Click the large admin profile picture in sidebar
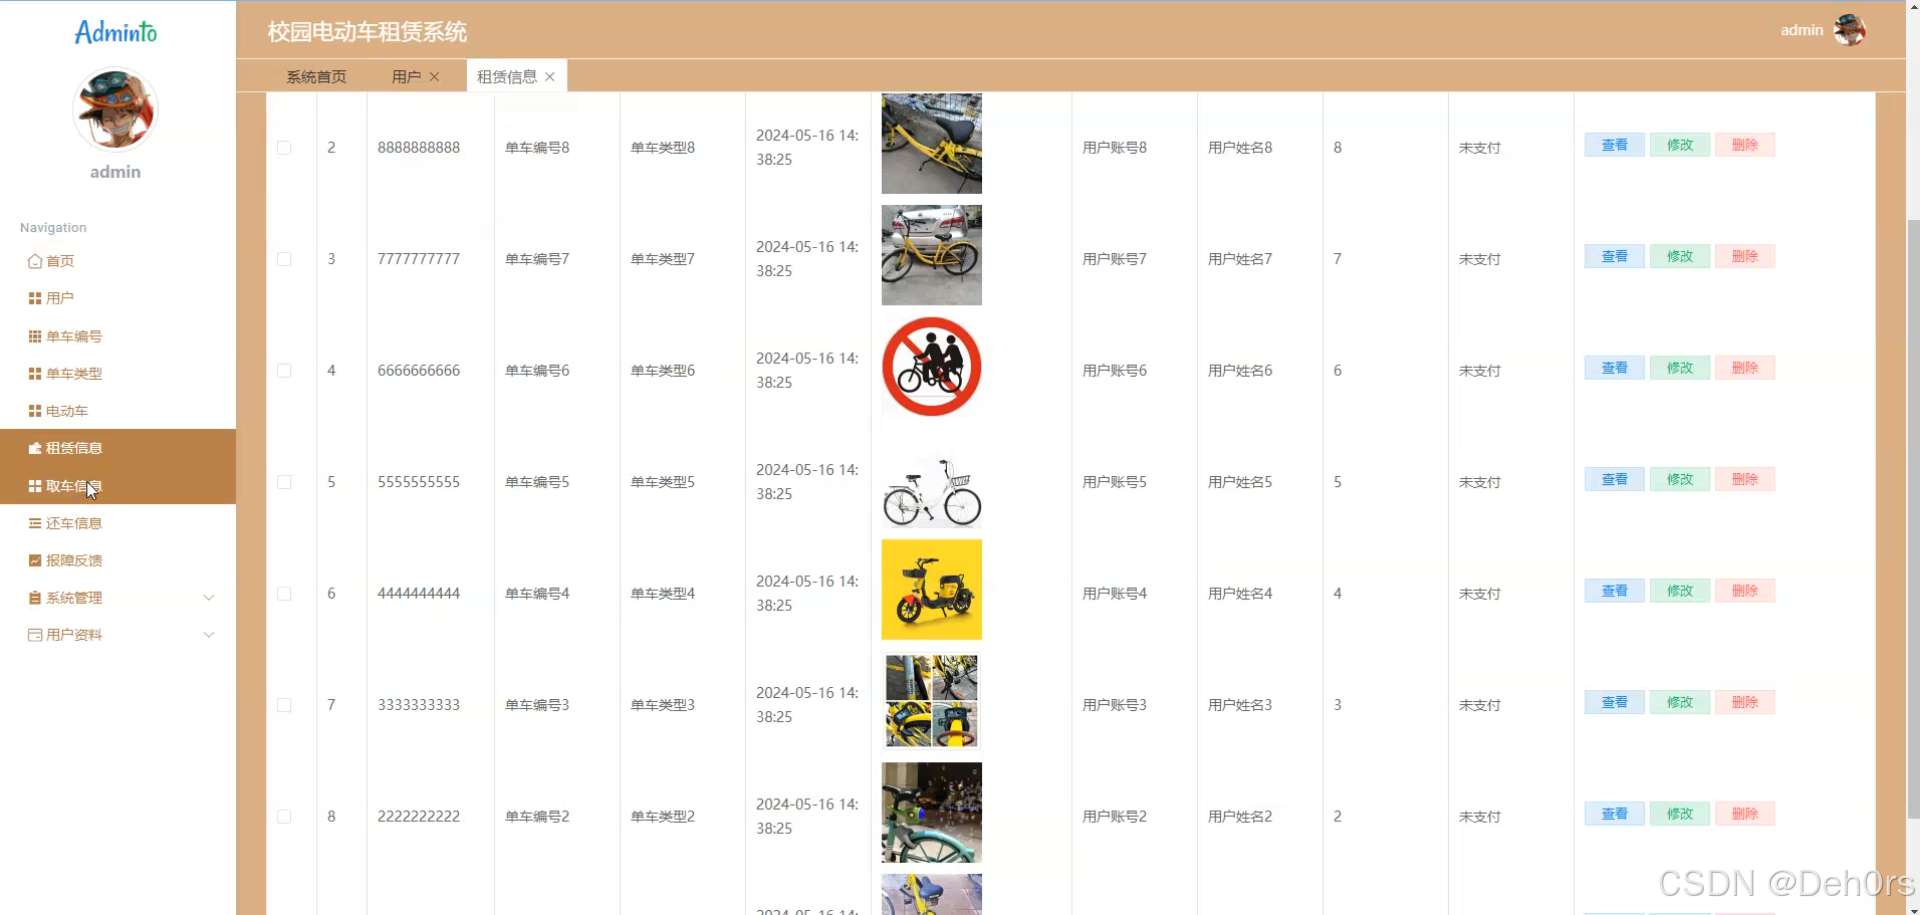The image size is (1920, 915). 115,109
